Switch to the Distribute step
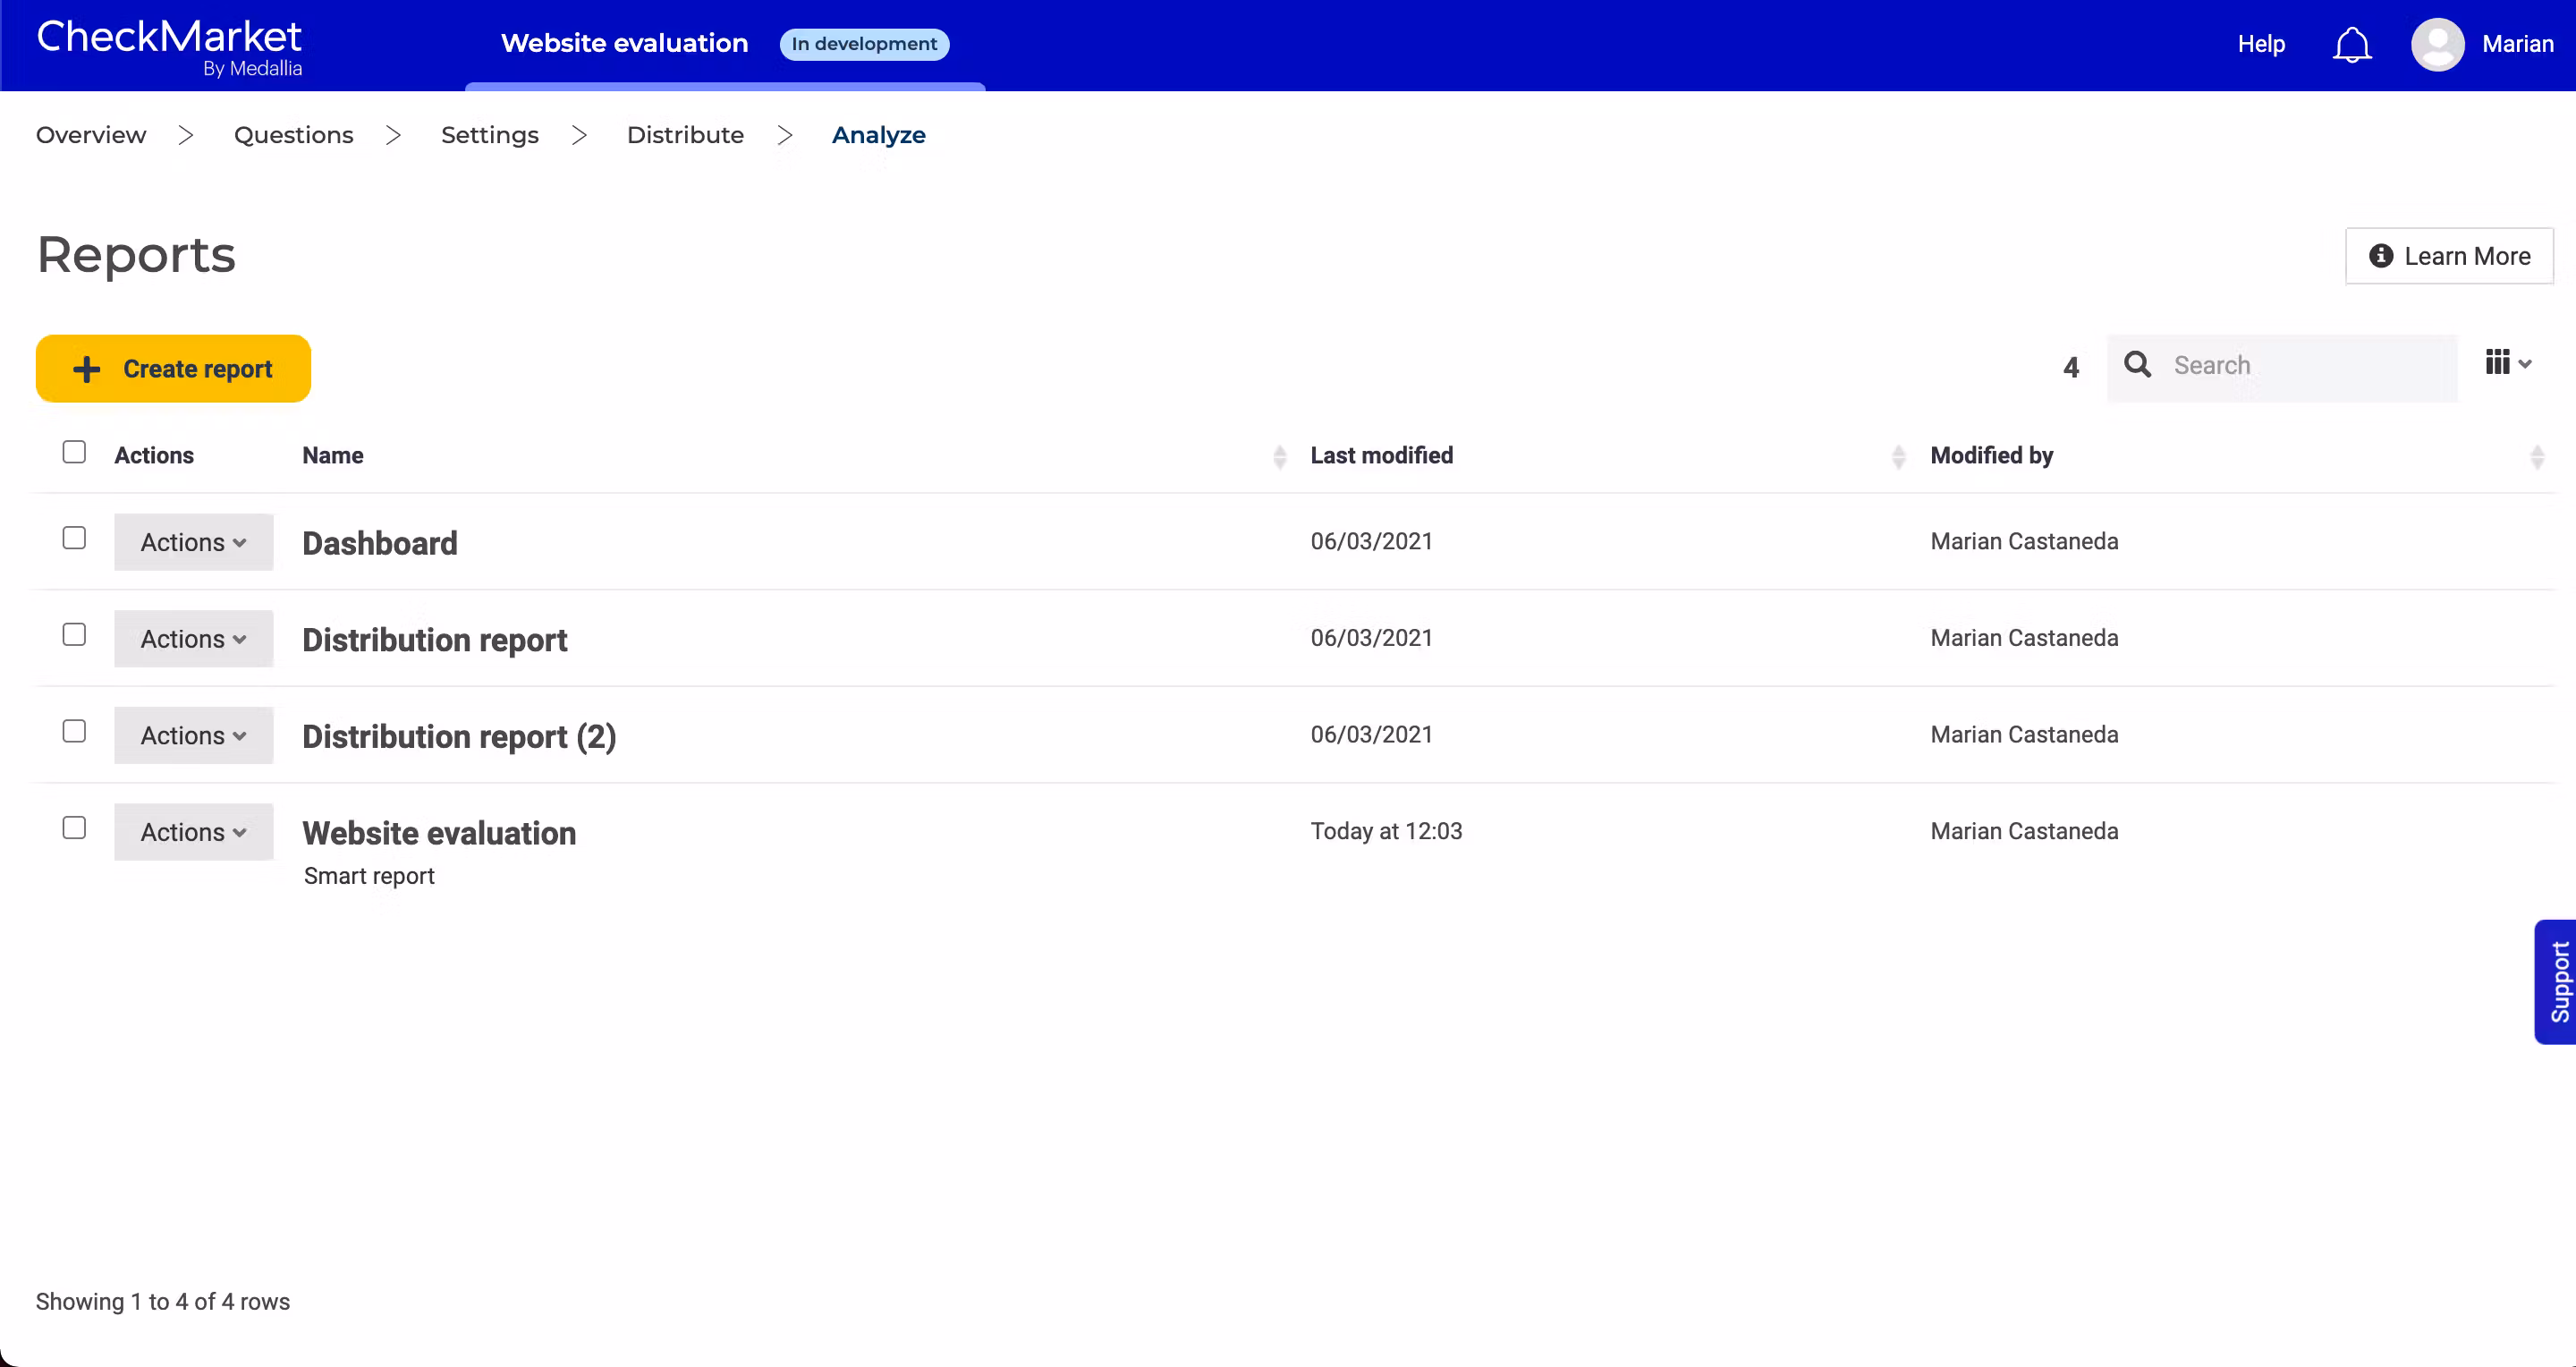Image resolution: width=2576 pixels, height=1367 pixels. pos(685,135)
